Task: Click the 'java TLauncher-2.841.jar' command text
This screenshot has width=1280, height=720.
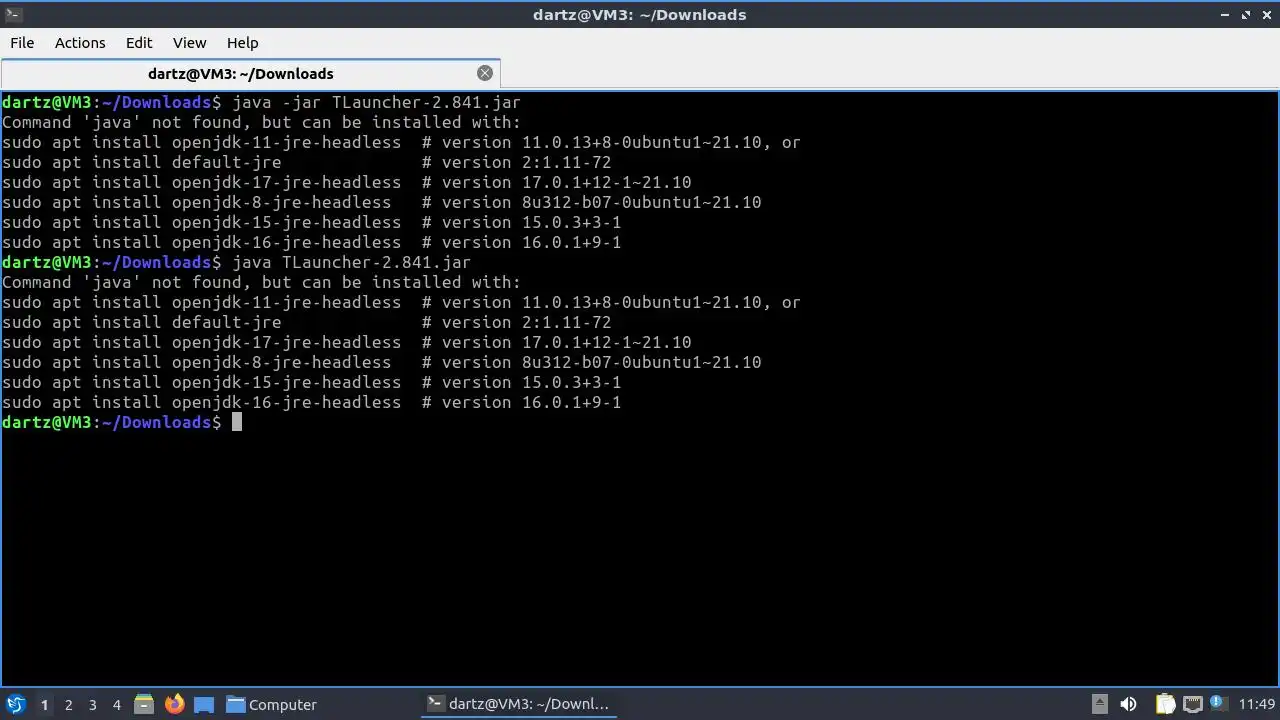Action: [x=351, y=262]
